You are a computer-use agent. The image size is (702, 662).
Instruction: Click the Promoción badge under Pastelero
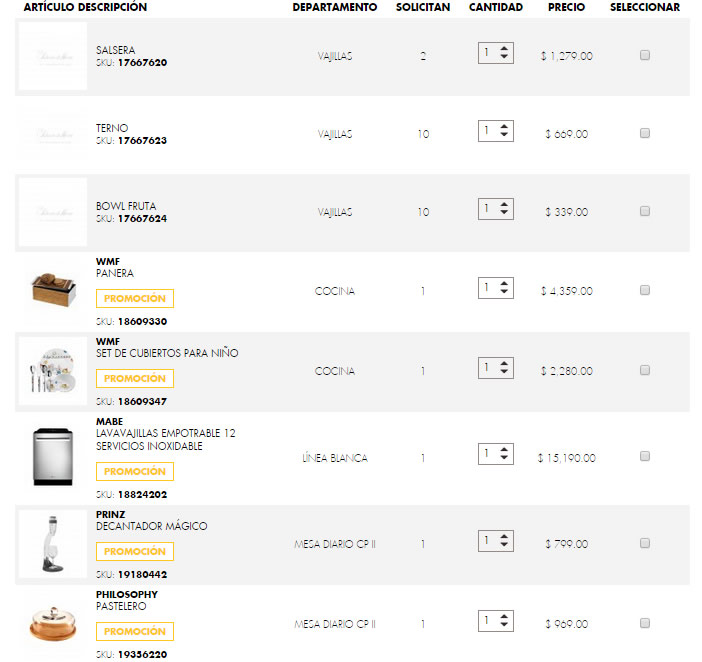(x=135, y=631)
